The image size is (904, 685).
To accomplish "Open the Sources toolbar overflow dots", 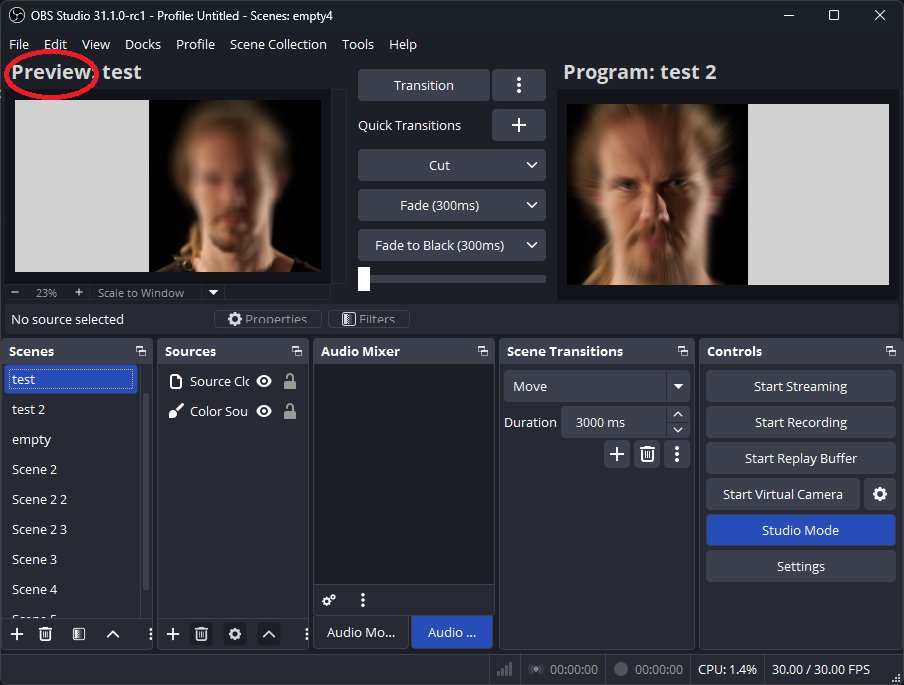I will point(306,634).
